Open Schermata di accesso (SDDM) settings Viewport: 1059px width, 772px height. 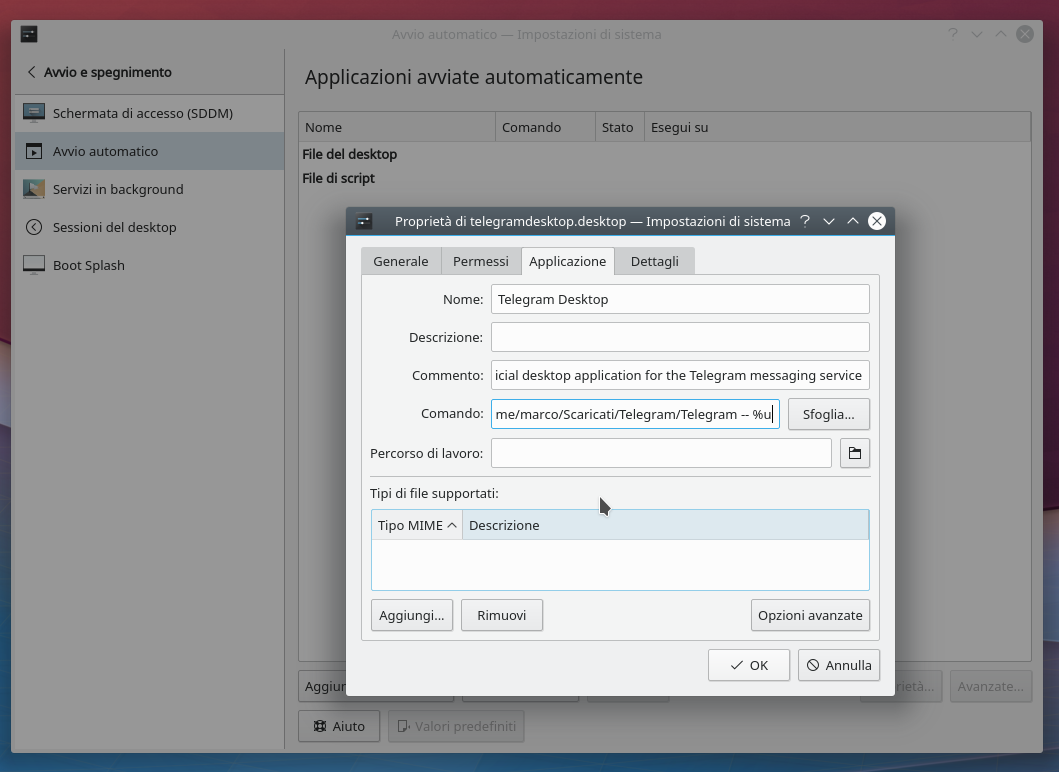149,113
